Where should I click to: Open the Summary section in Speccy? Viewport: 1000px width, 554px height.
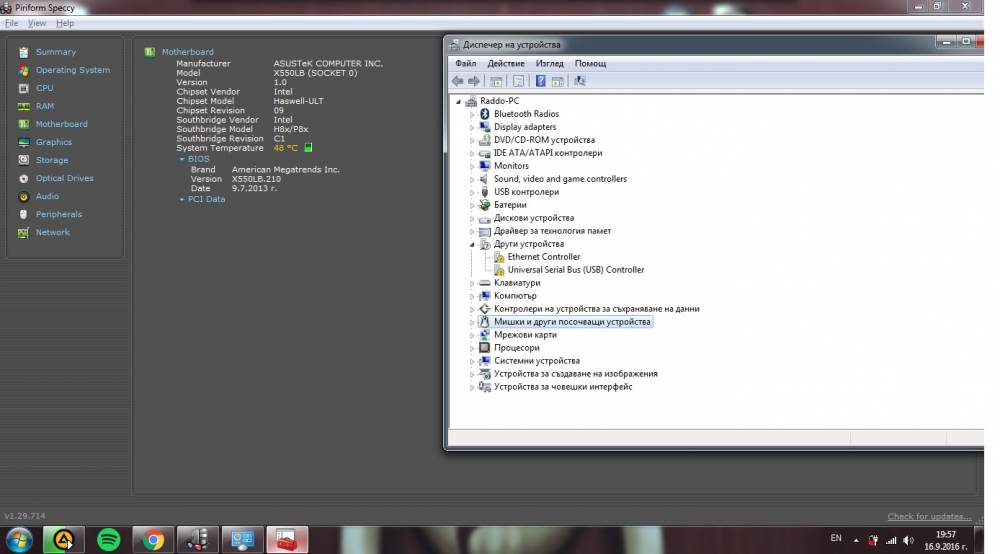coord(55,52)
